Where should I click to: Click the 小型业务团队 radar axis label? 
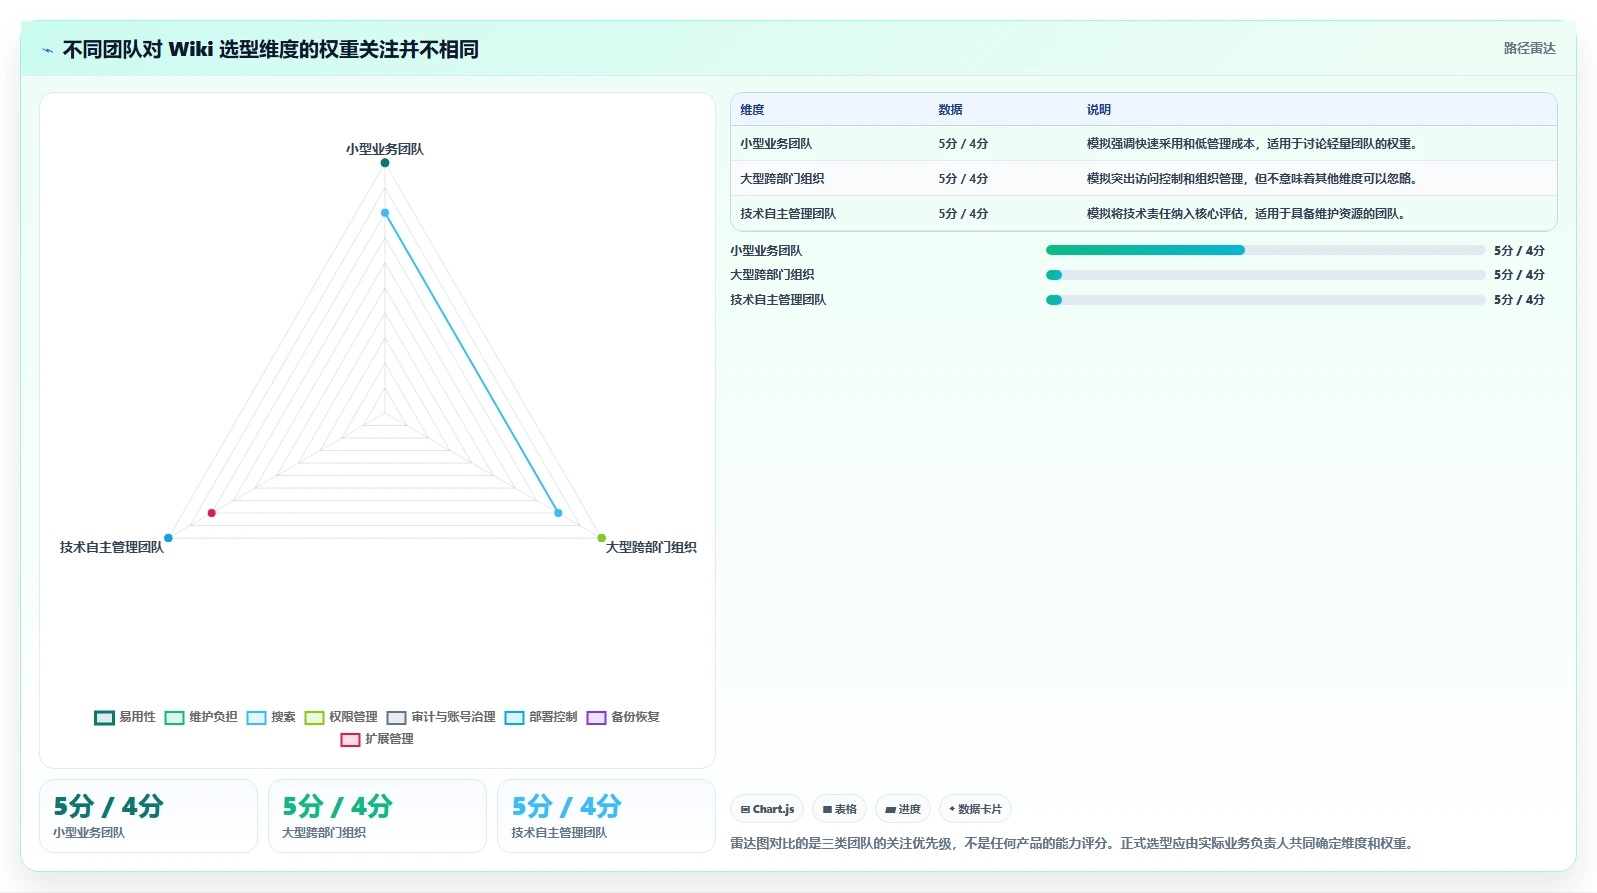pyautogui.click(x=385, y=149)
